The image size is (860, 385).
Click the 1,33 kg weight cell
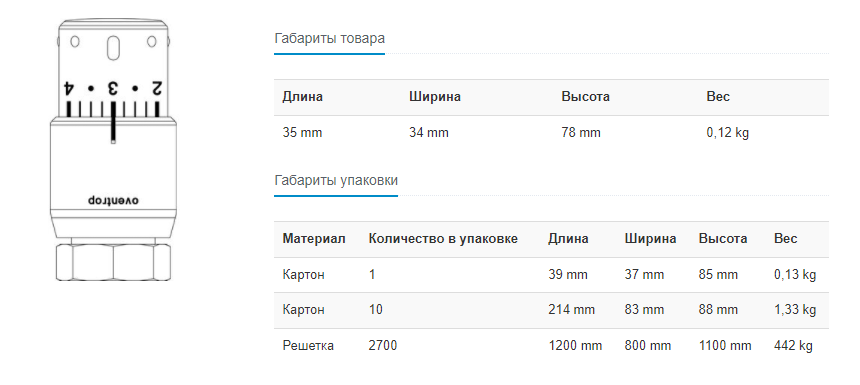pos(795,310)
